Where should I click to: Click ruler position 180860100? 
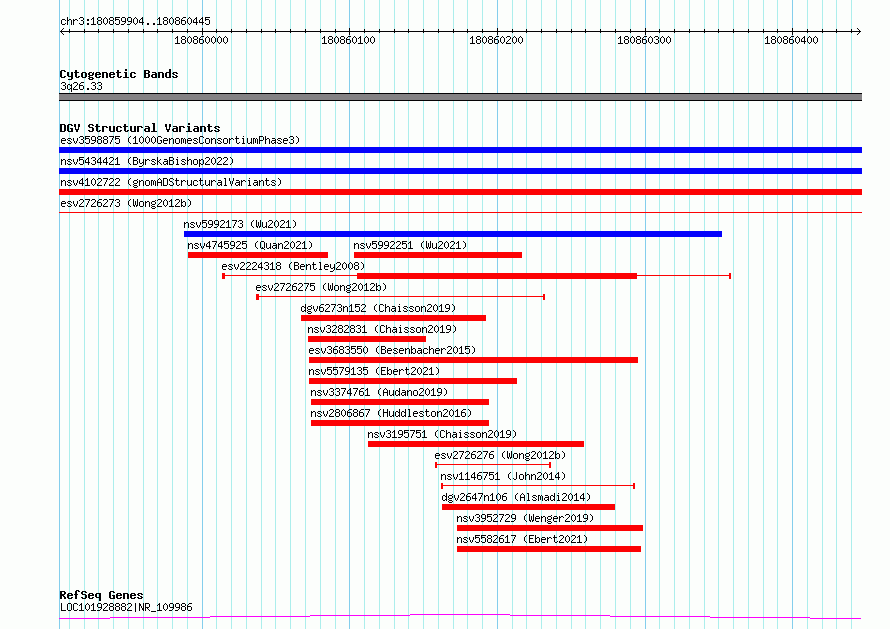coord(348,40)
